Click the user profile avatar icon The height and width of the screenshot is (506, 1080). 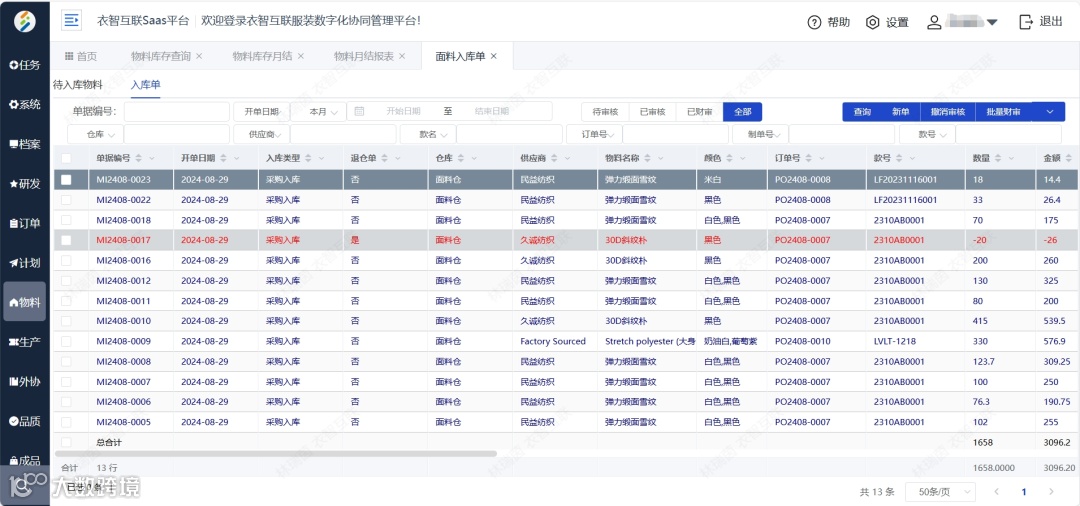(934, 22)
